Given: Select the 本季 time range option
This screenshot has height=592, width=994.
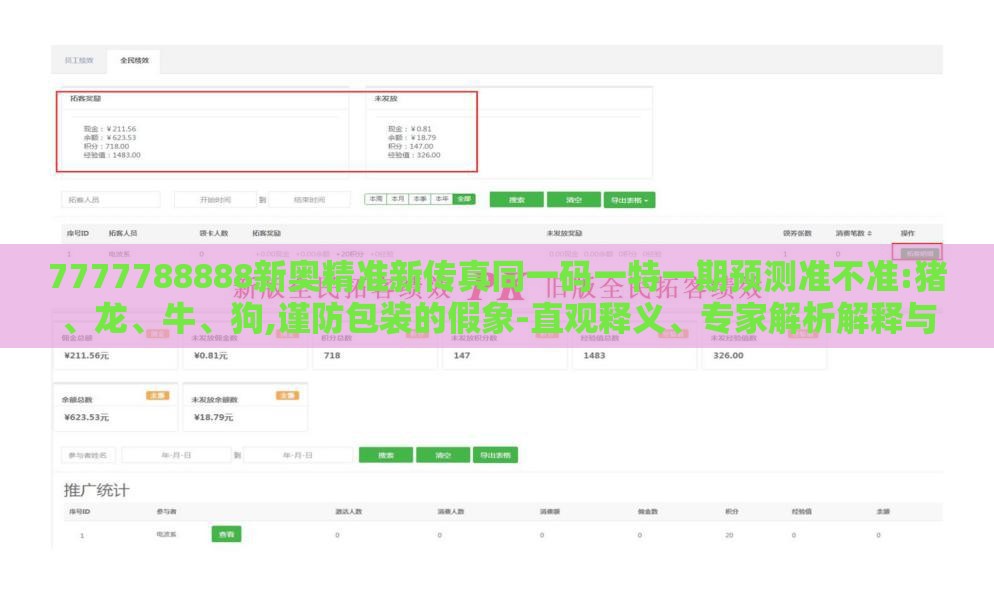Looking at the screenshot, I should tap(420, 199).
